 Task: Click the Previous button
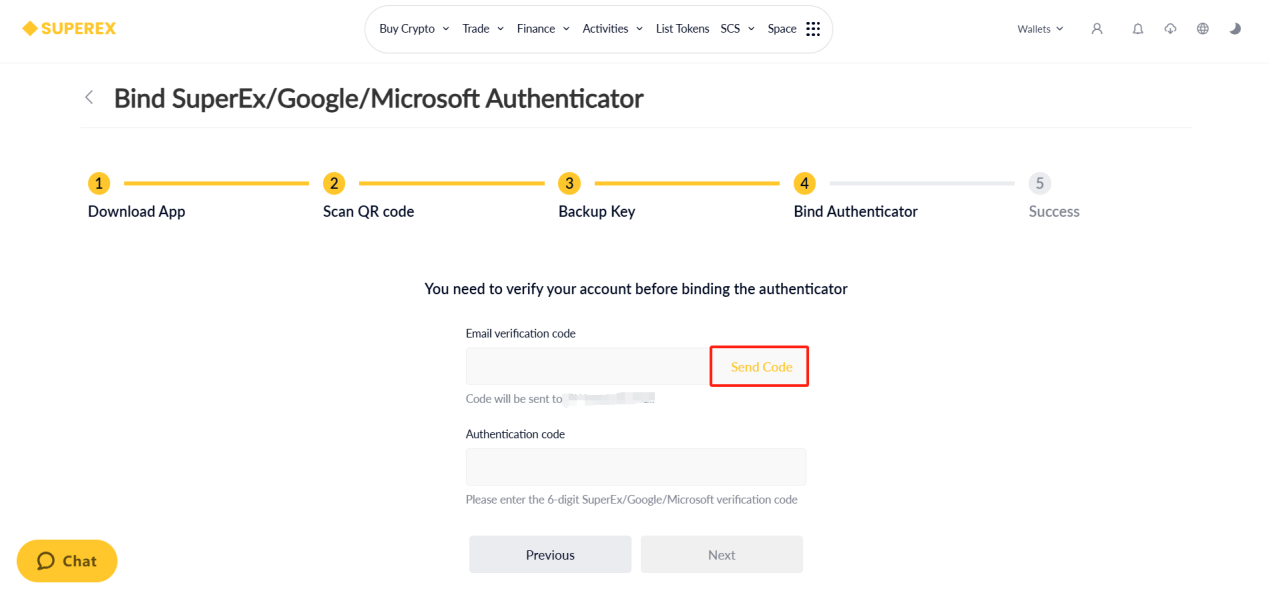[x=550, y=555]
